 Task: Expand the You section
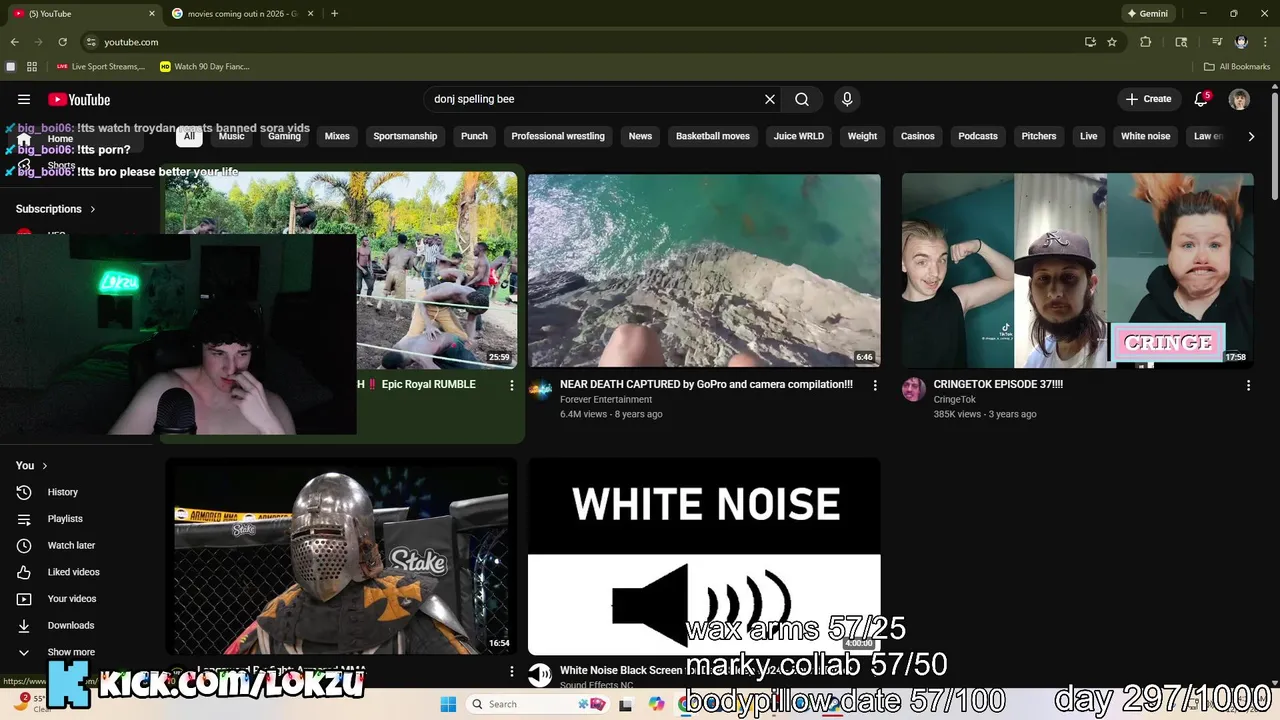point(32,466)
